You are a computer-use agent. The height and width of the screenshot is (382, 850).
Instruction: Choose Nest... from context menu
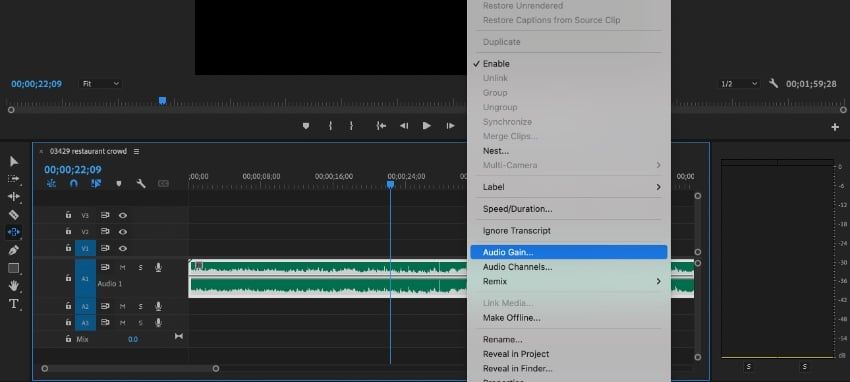pos(569,151)
